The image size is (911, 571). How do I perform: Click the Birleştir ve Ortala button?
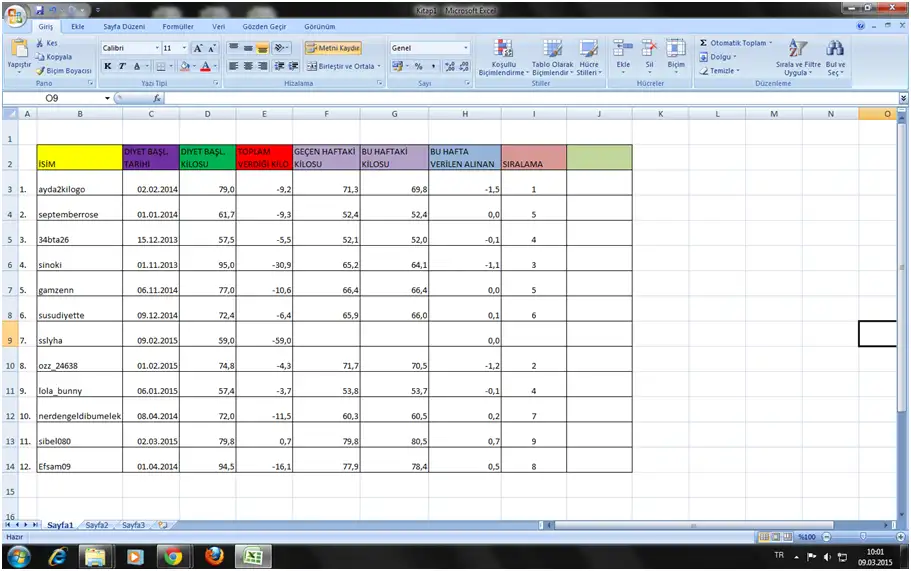[x=340, y=66]
